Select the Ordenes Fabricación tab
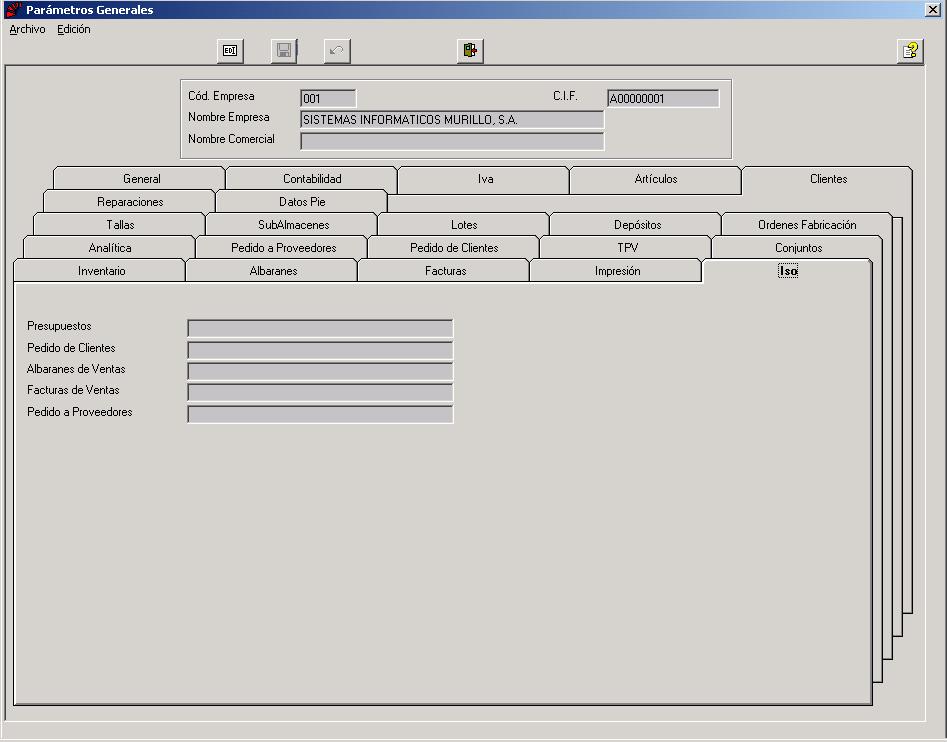The height and width of the screenshot is (742, 947). tap(807, 225)
